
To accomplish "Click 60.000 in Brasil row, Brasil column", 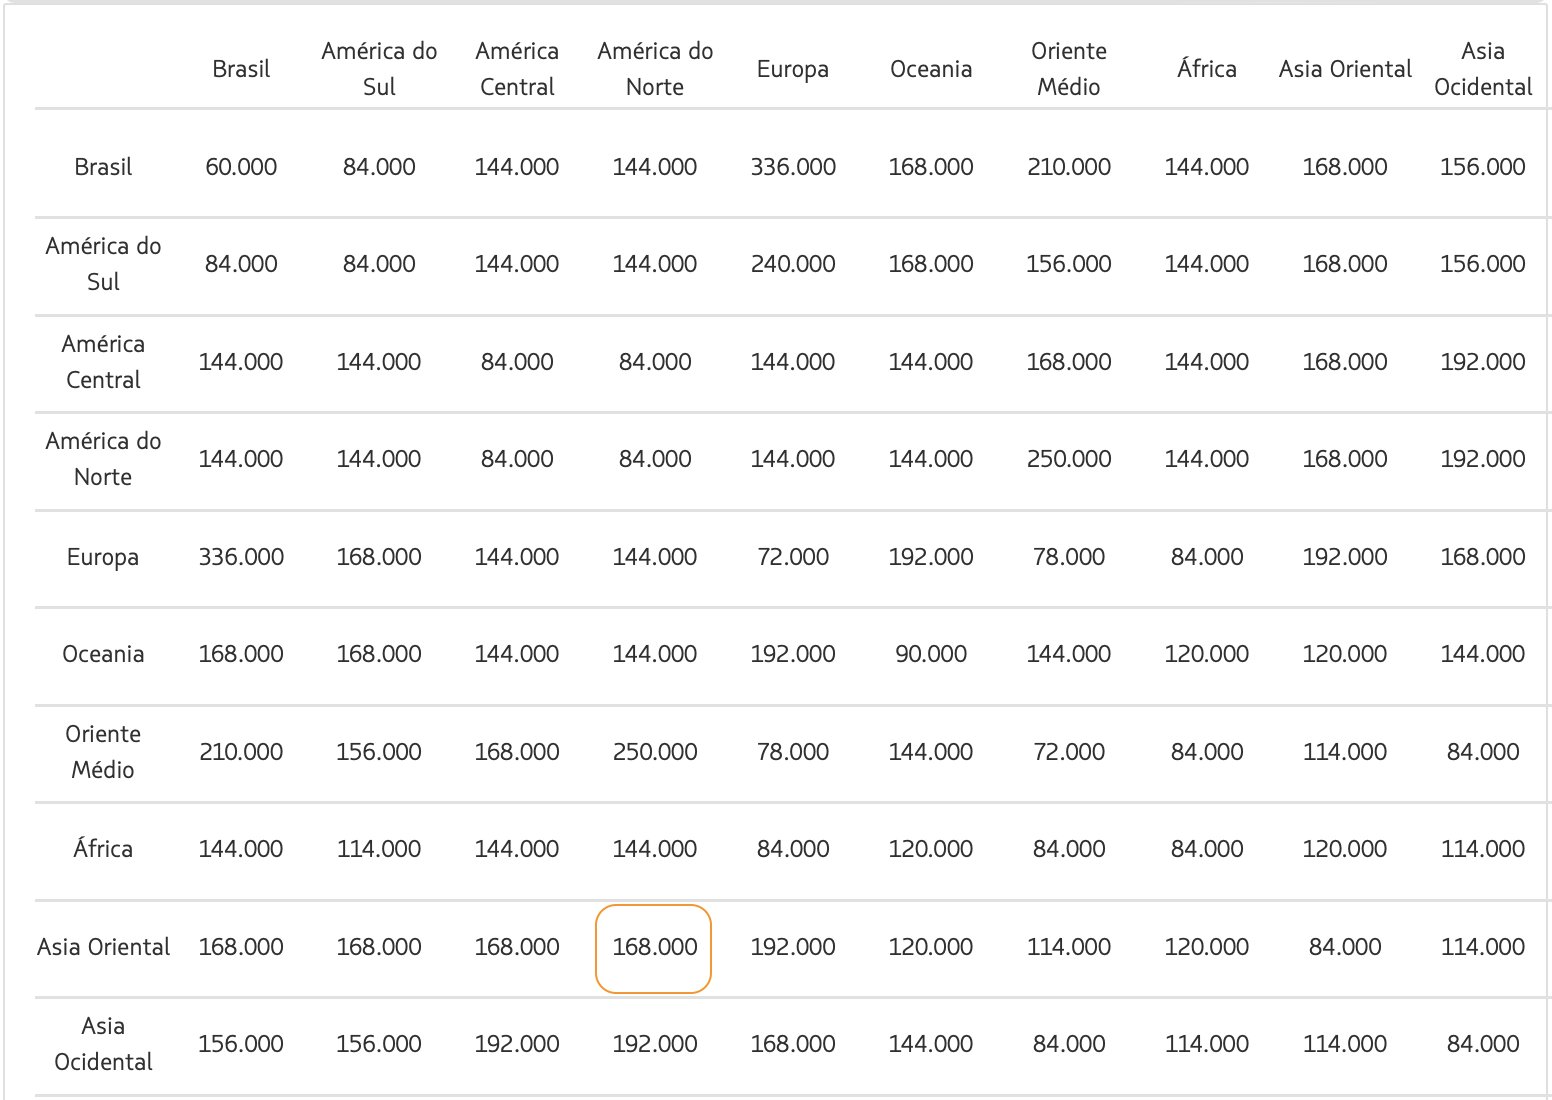I will (x=241, y=167).
